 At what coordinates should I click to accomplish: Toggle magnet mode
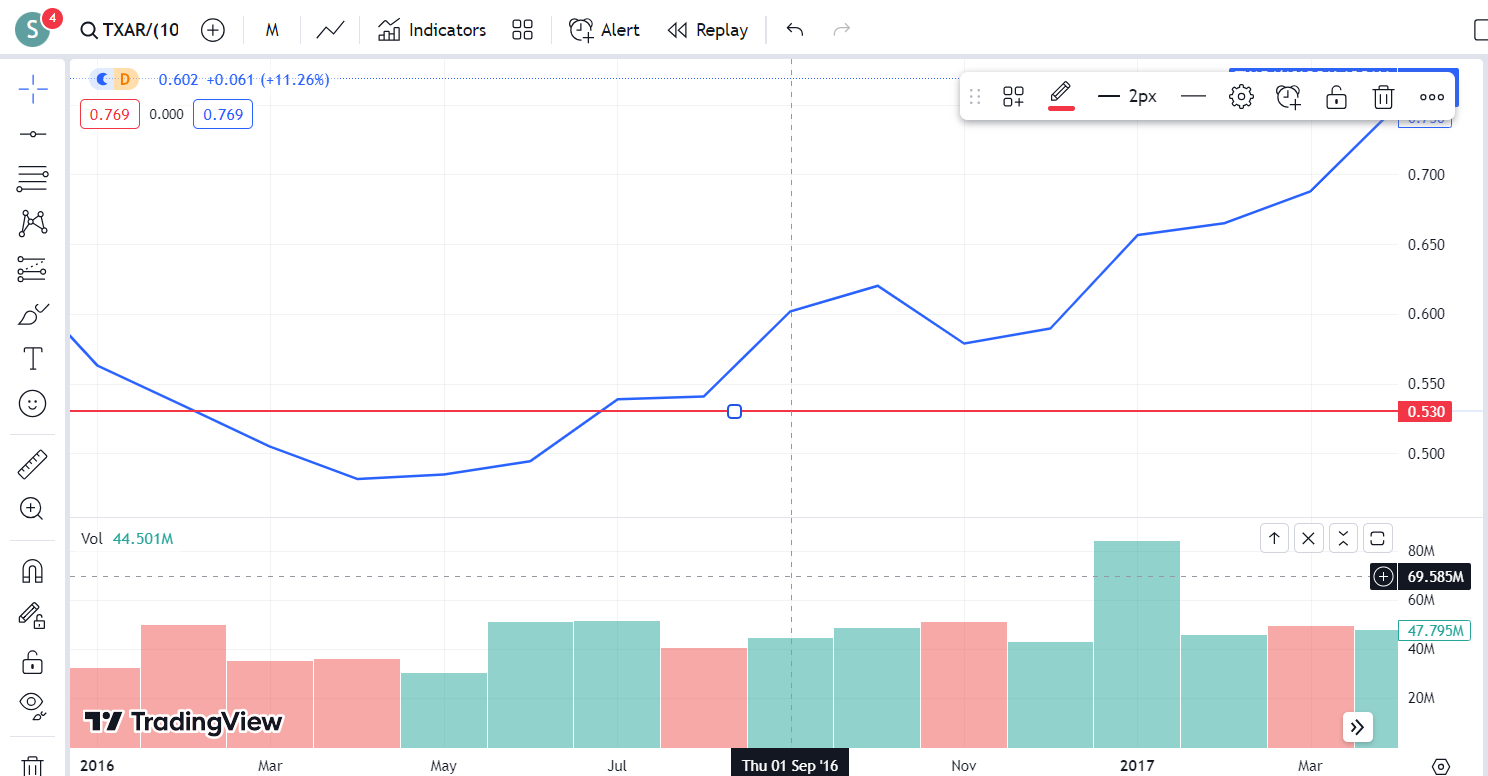pyautogui.click(x=33, y=571)
